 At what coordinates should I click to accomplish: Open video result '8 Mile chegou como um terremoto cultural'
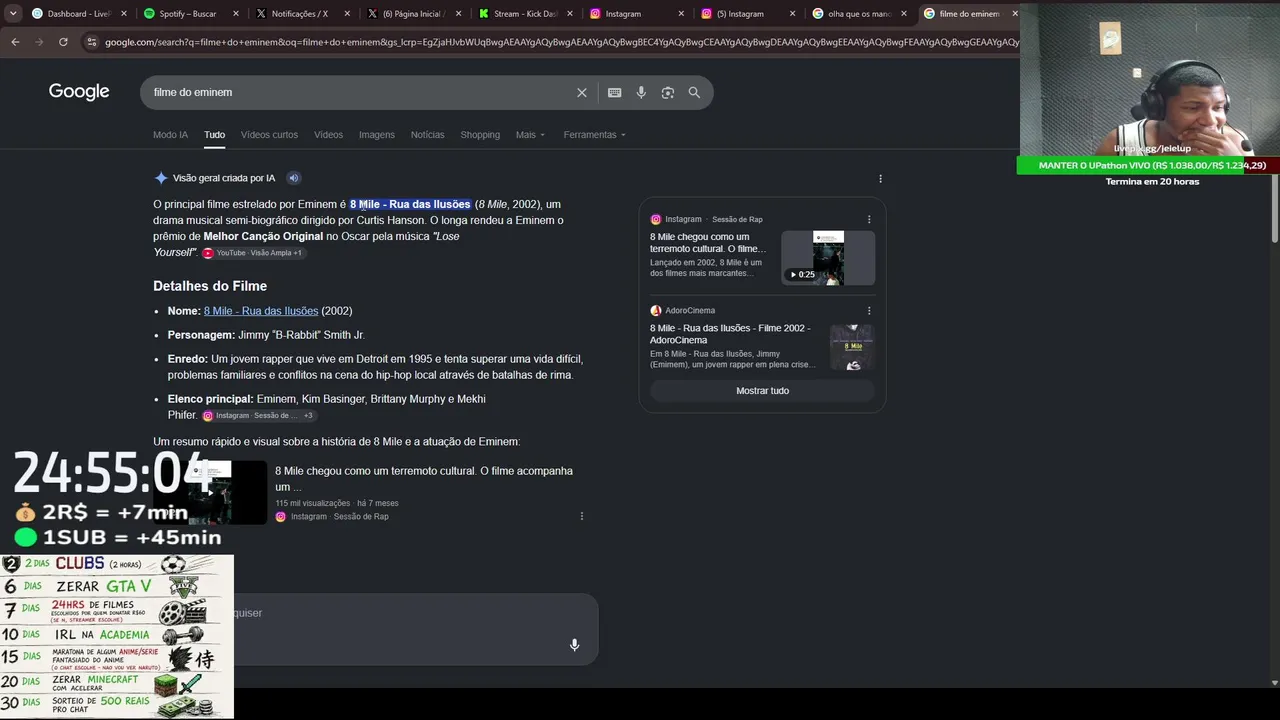(424, 479)
